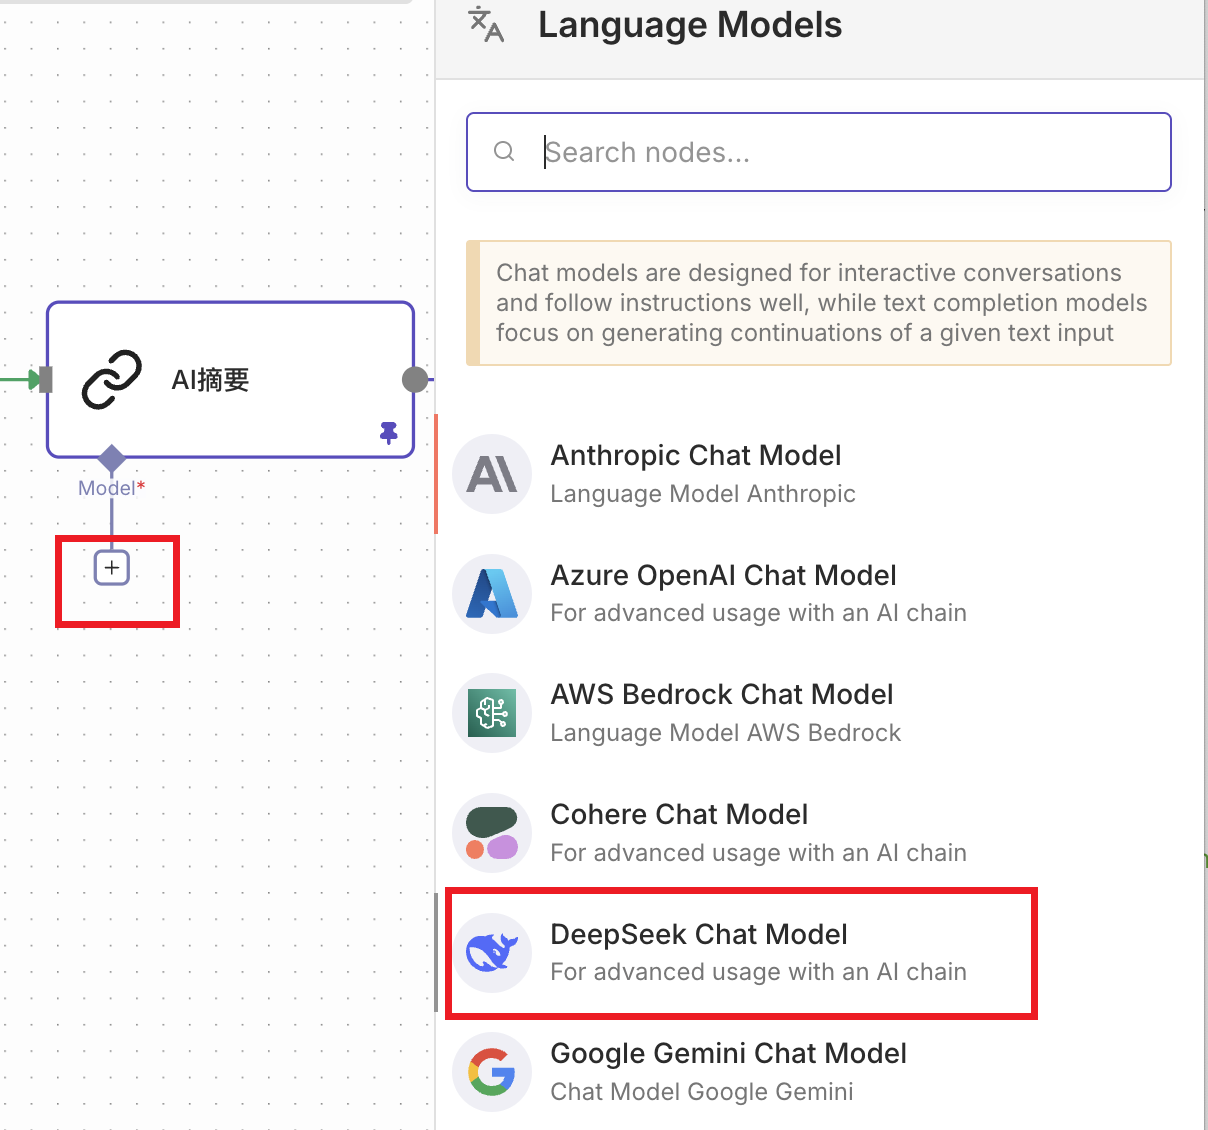Image resolution: width=1208 pixels, height=1130 pixels.
Task: Click the Anthropic logo icon
Action: click(492, 474)
